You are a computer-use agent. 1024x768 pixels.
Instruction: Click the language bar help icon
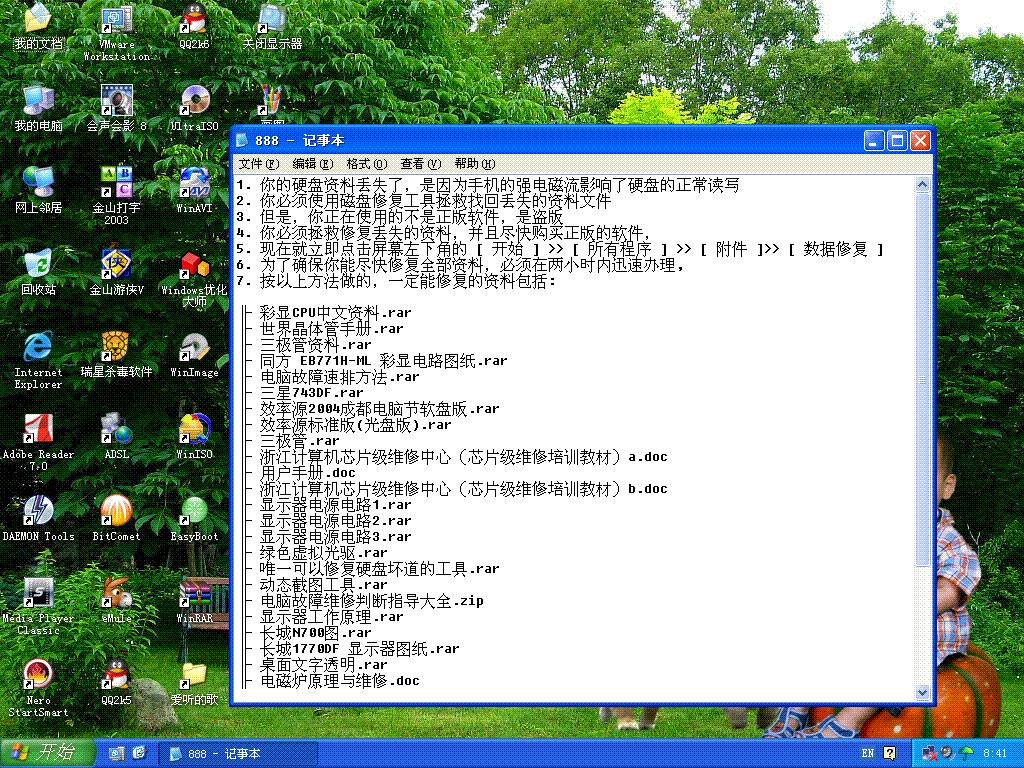pyautogui.click(x=889, y=754)
